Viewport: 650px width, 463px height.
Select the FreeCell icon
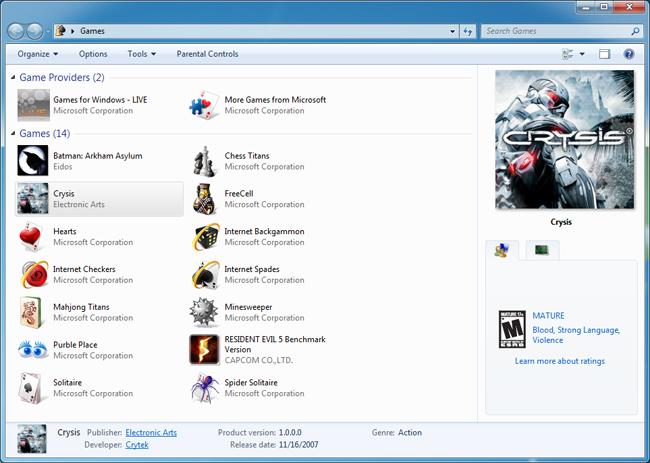pos(204,199)
